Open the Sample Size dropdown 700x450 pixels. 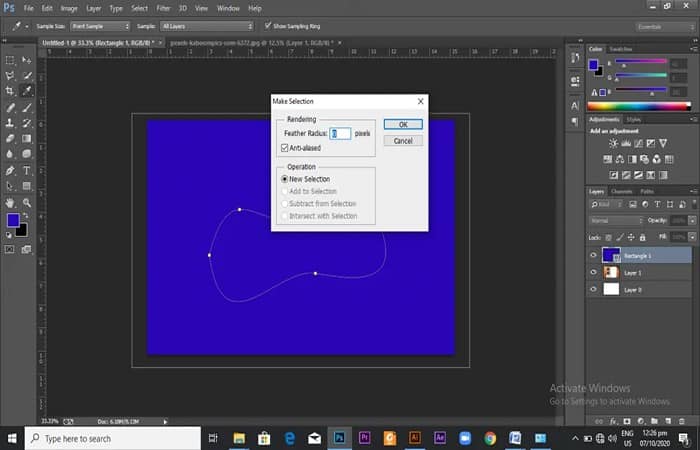(100, 26)
